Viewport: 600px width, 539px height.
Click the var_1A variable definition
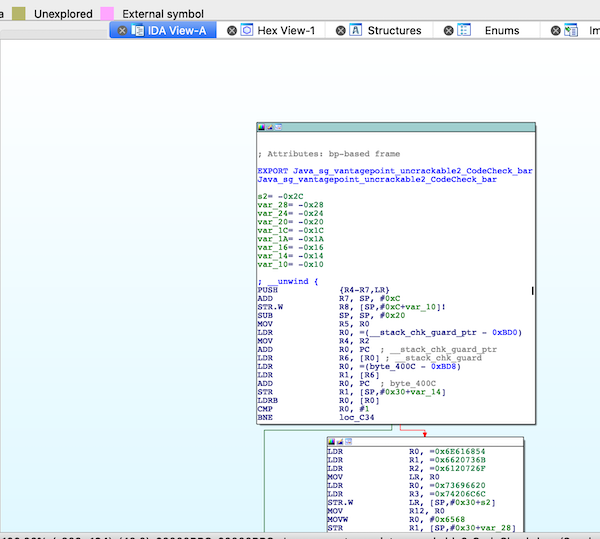point(290,239)
